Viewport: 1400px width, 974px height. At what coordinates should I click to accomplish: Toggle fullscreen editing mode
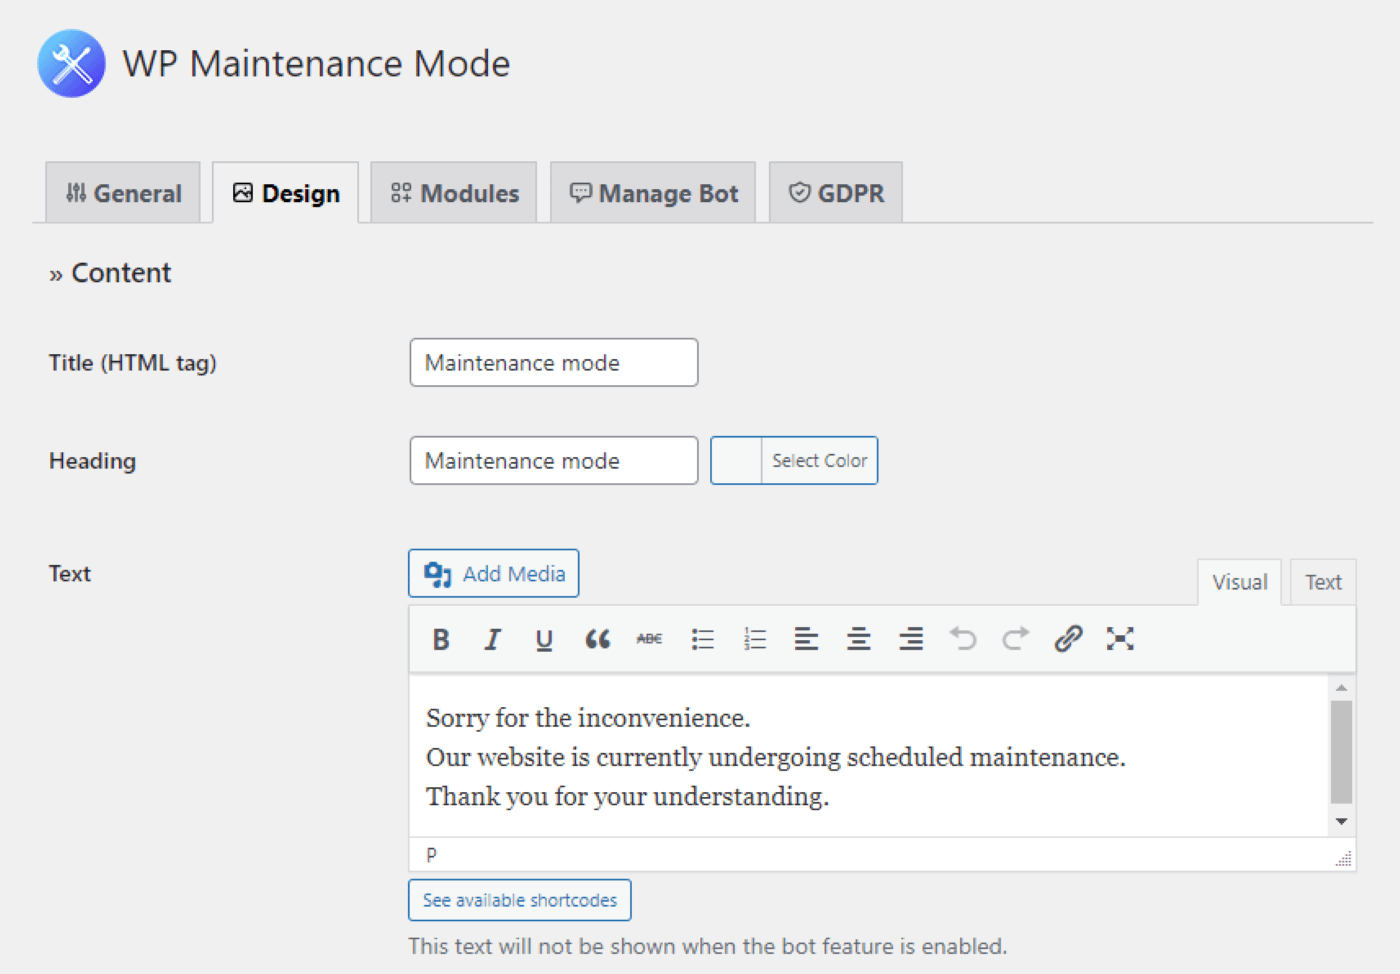1119,639
